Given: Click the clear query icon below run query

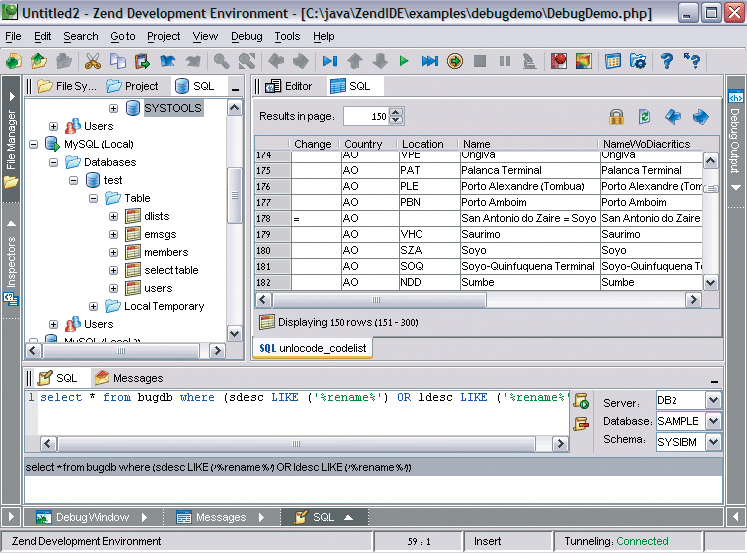Looking at the screenshot, I should point(581,423).
